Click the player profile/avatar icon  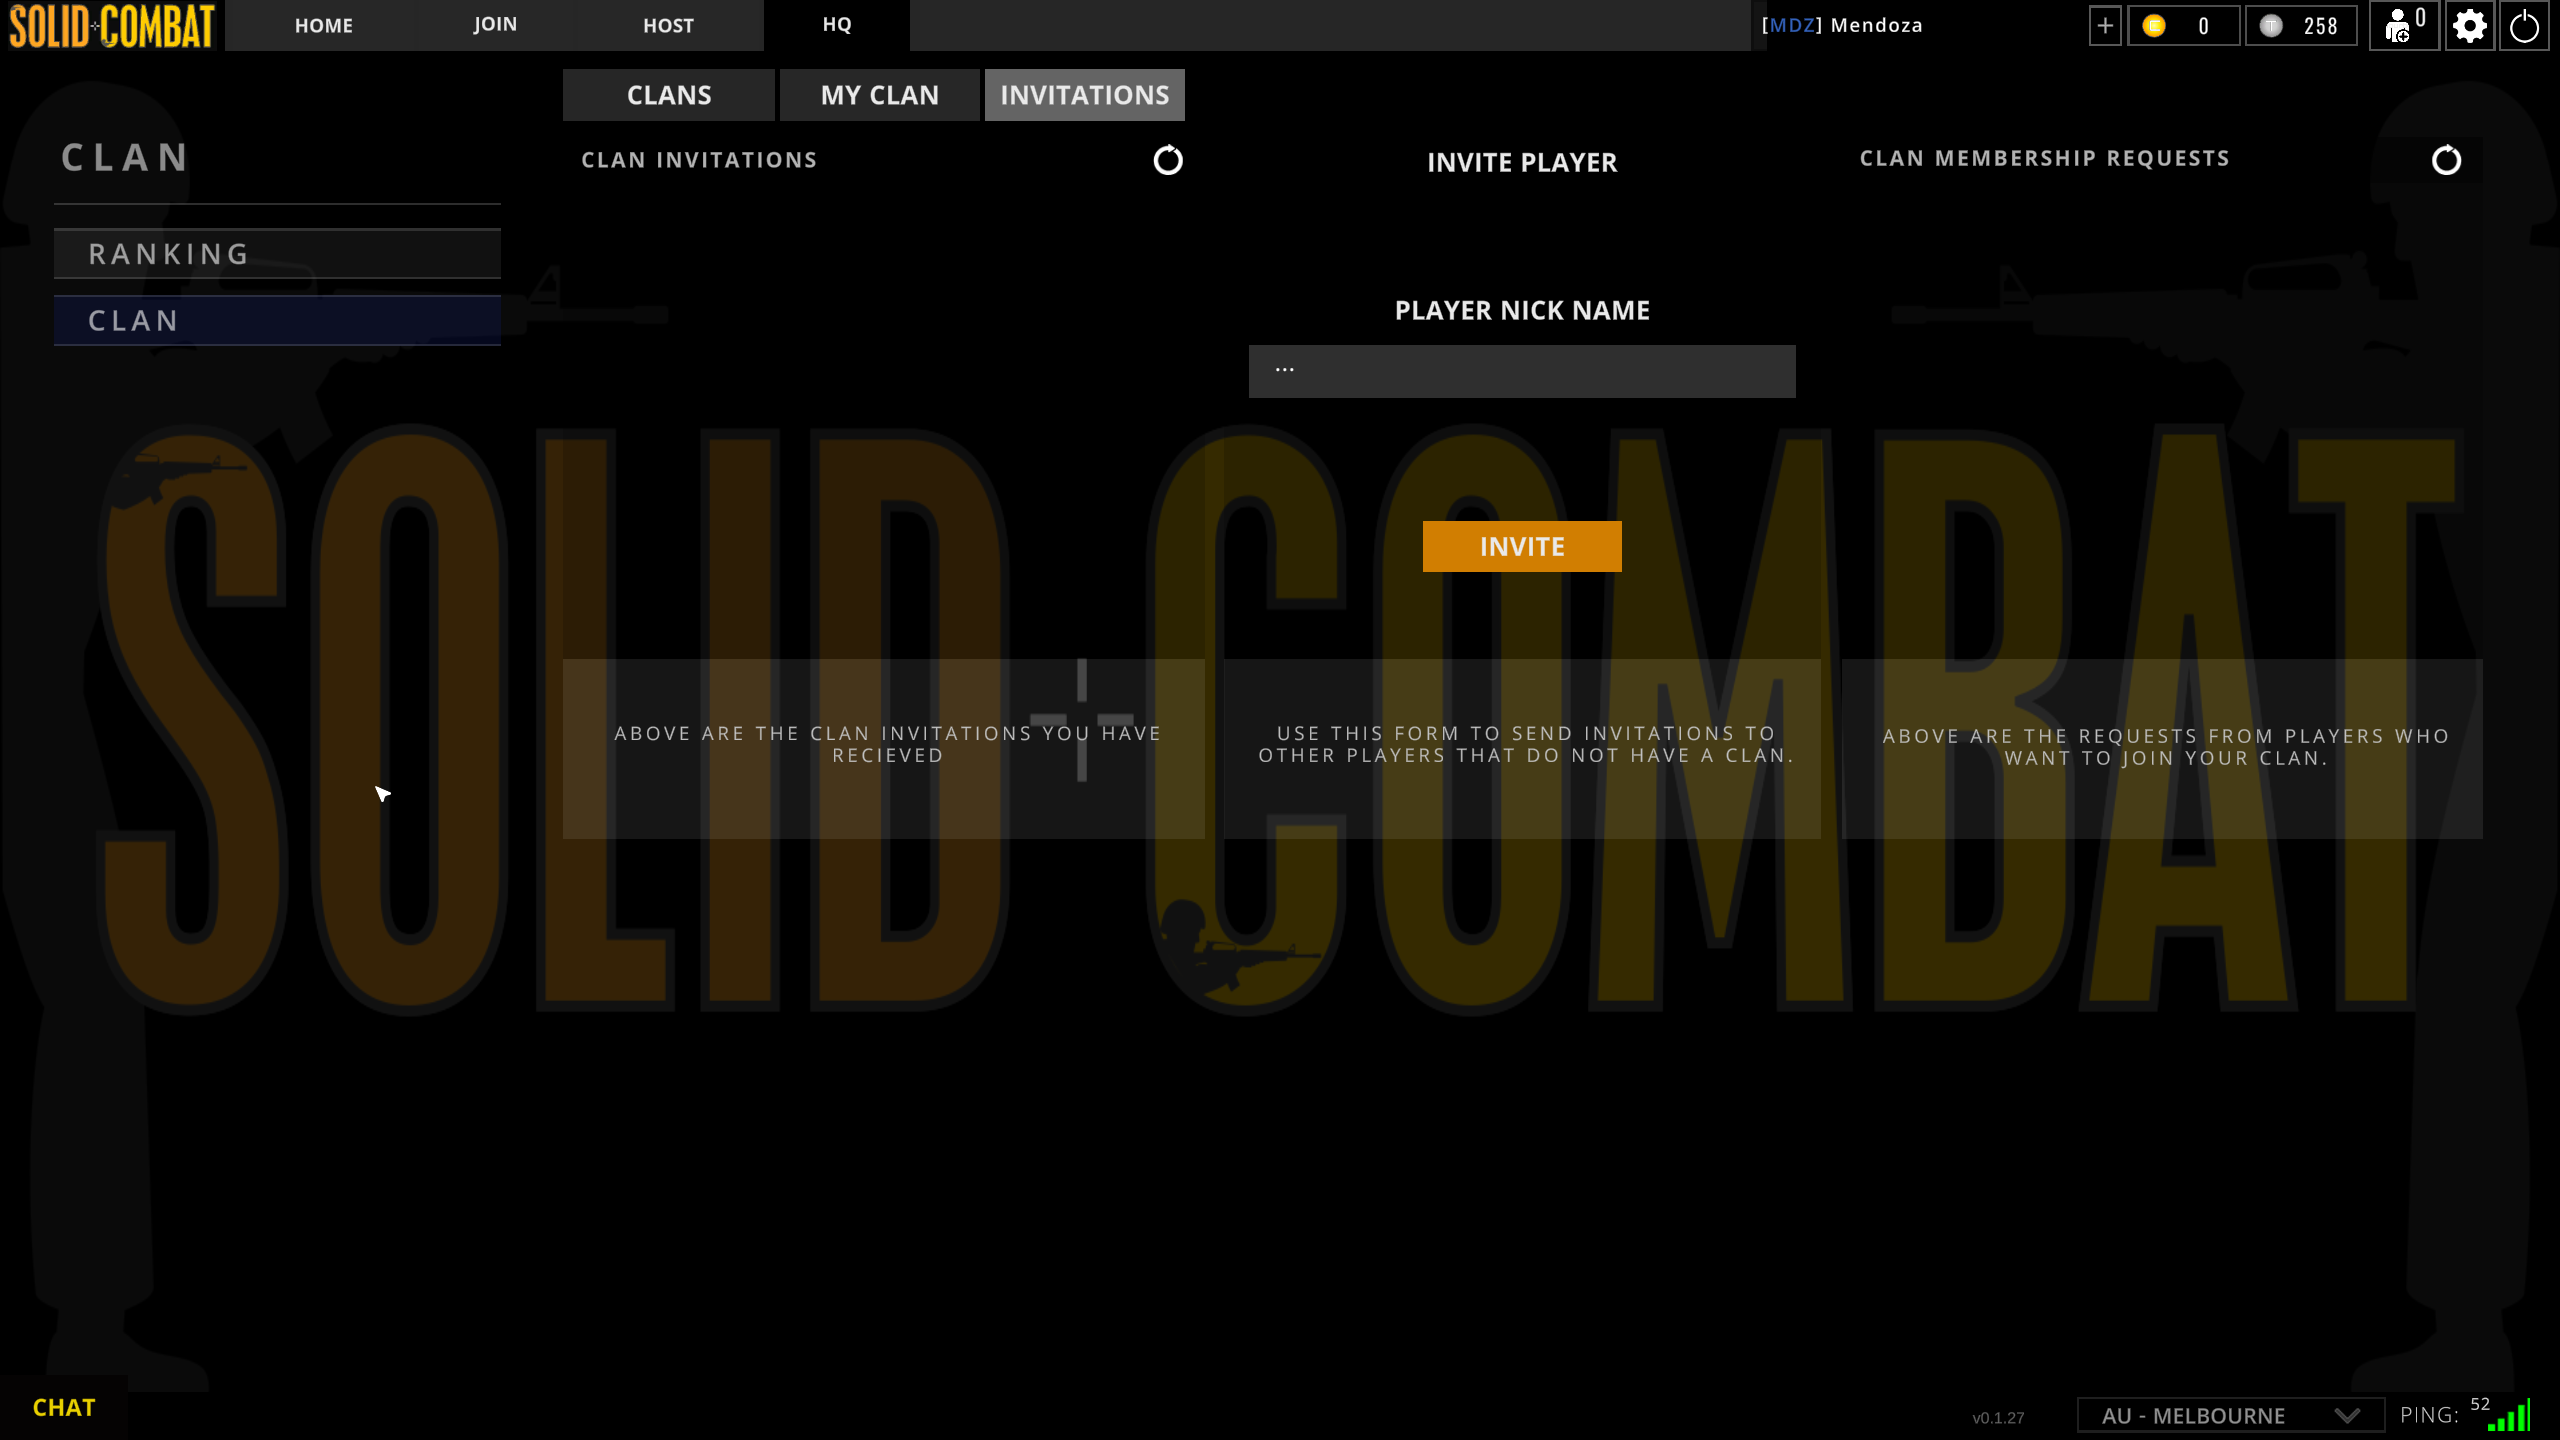pos(2400,25)
